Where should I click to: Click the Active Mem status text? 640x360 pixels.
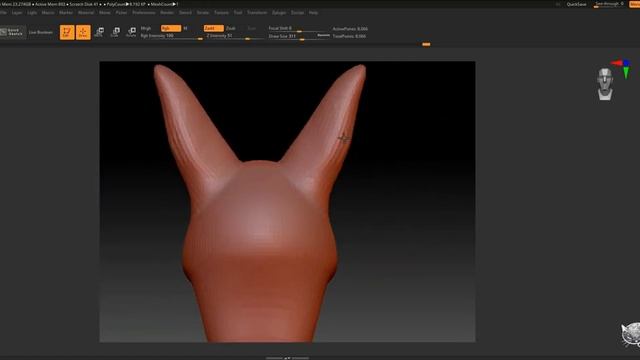click(51, 4)
